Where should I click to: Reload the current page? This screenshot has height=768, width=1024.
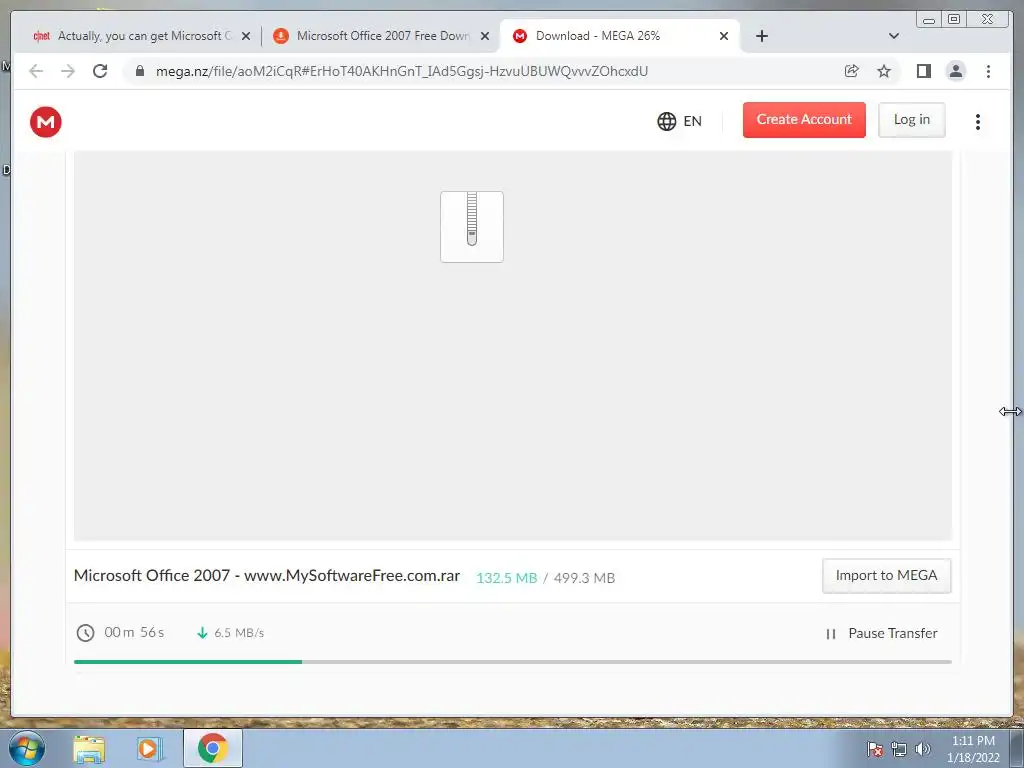pos(100,71)
